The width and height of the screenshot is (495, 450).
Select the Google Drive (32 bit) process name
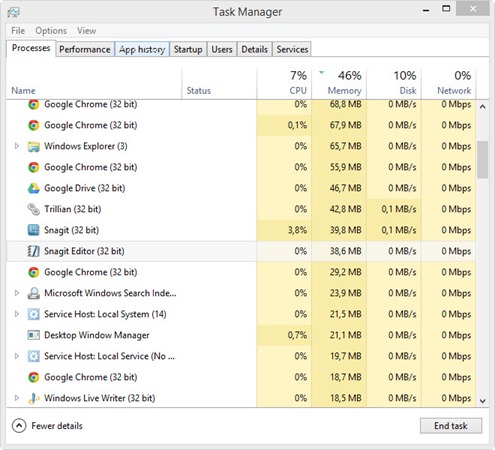tap(85, 188)
